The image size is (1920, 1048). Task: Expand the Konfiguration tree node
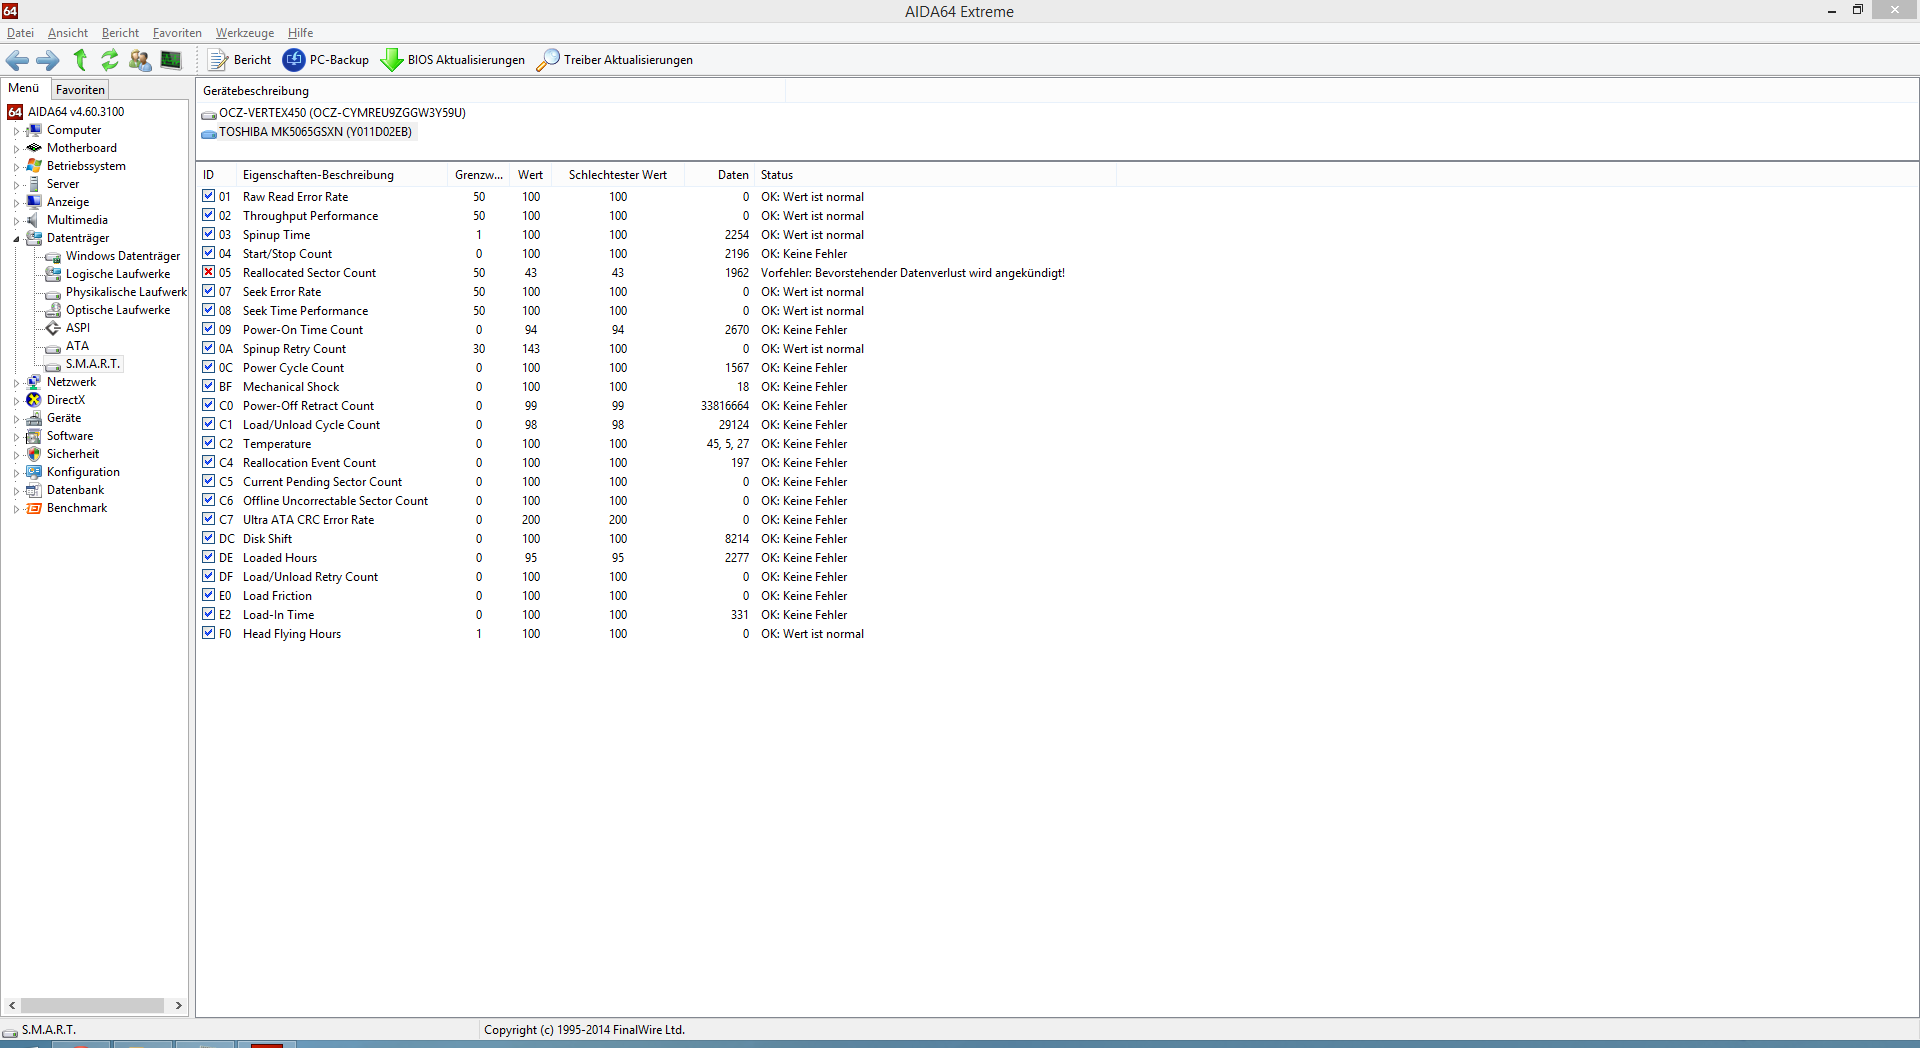16,473
